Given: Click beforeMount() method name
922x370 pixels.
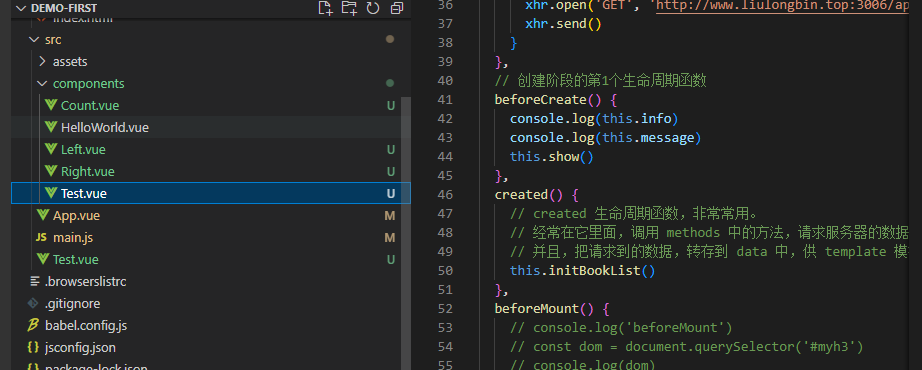Looking at the screenshot, I should pyautogui.click(x=536, y=308).
